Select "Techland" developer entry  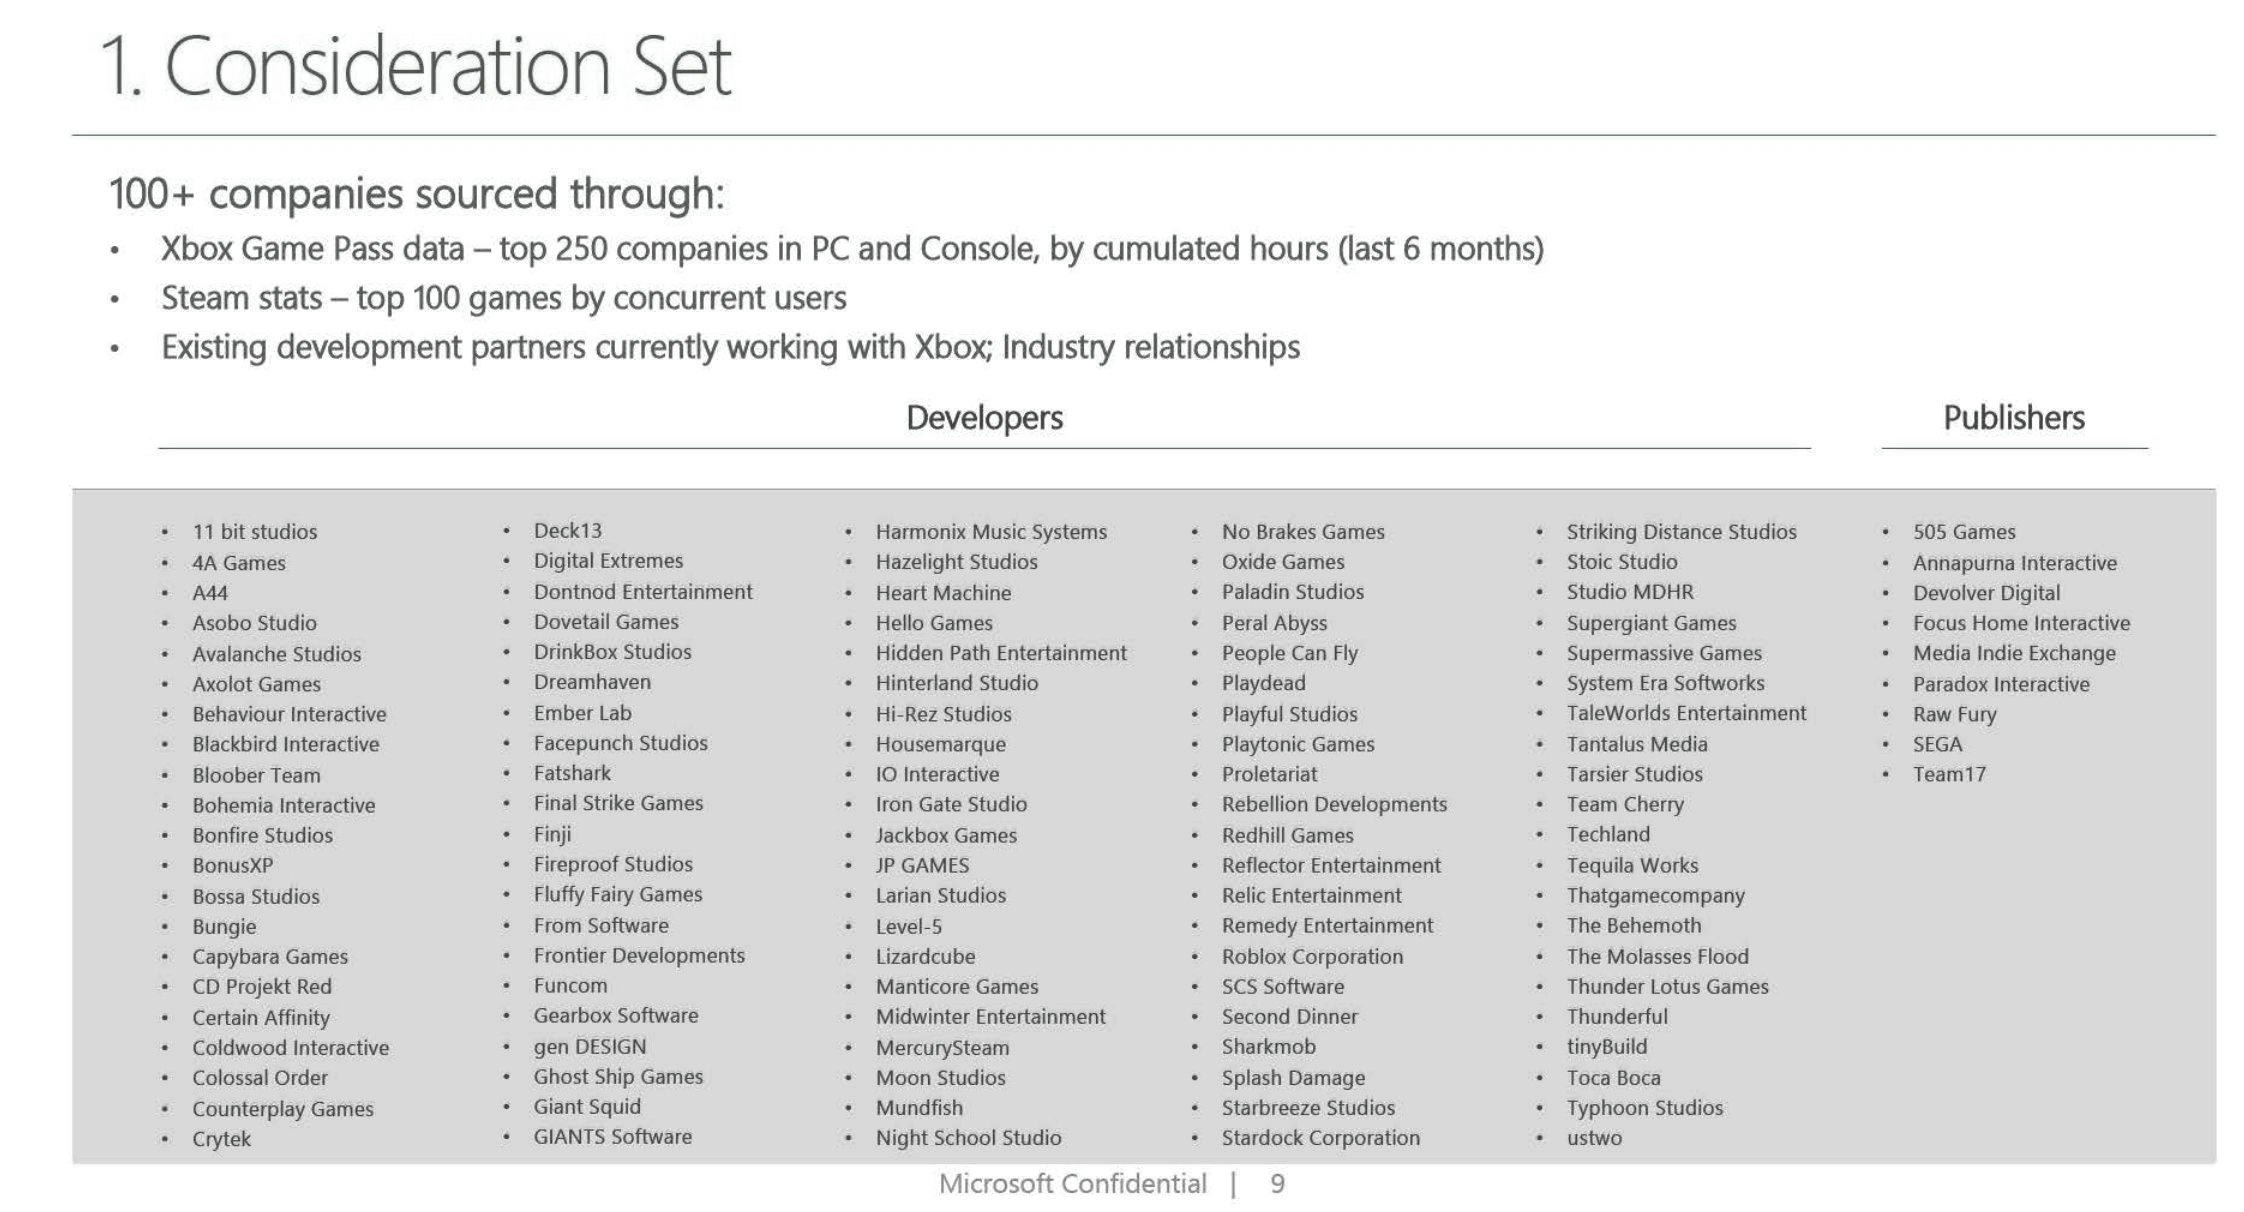pos(1610,834)
